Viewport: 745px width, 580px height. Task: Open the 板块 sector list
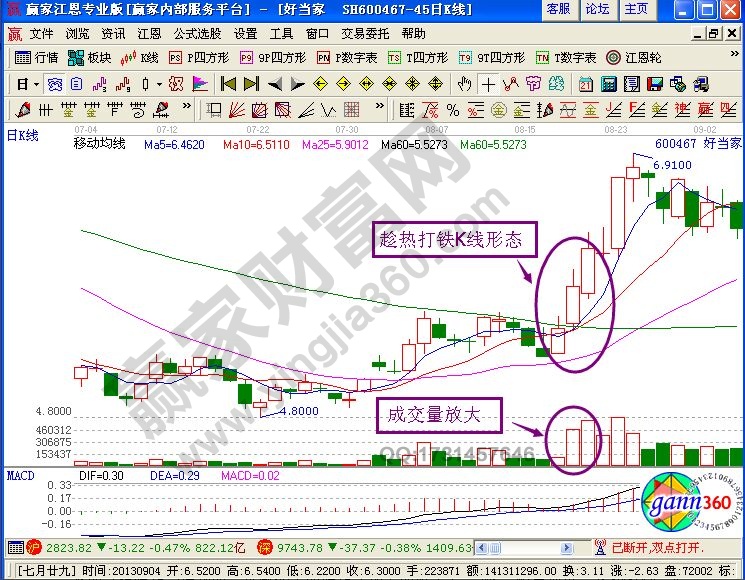[x=91, y=58]
